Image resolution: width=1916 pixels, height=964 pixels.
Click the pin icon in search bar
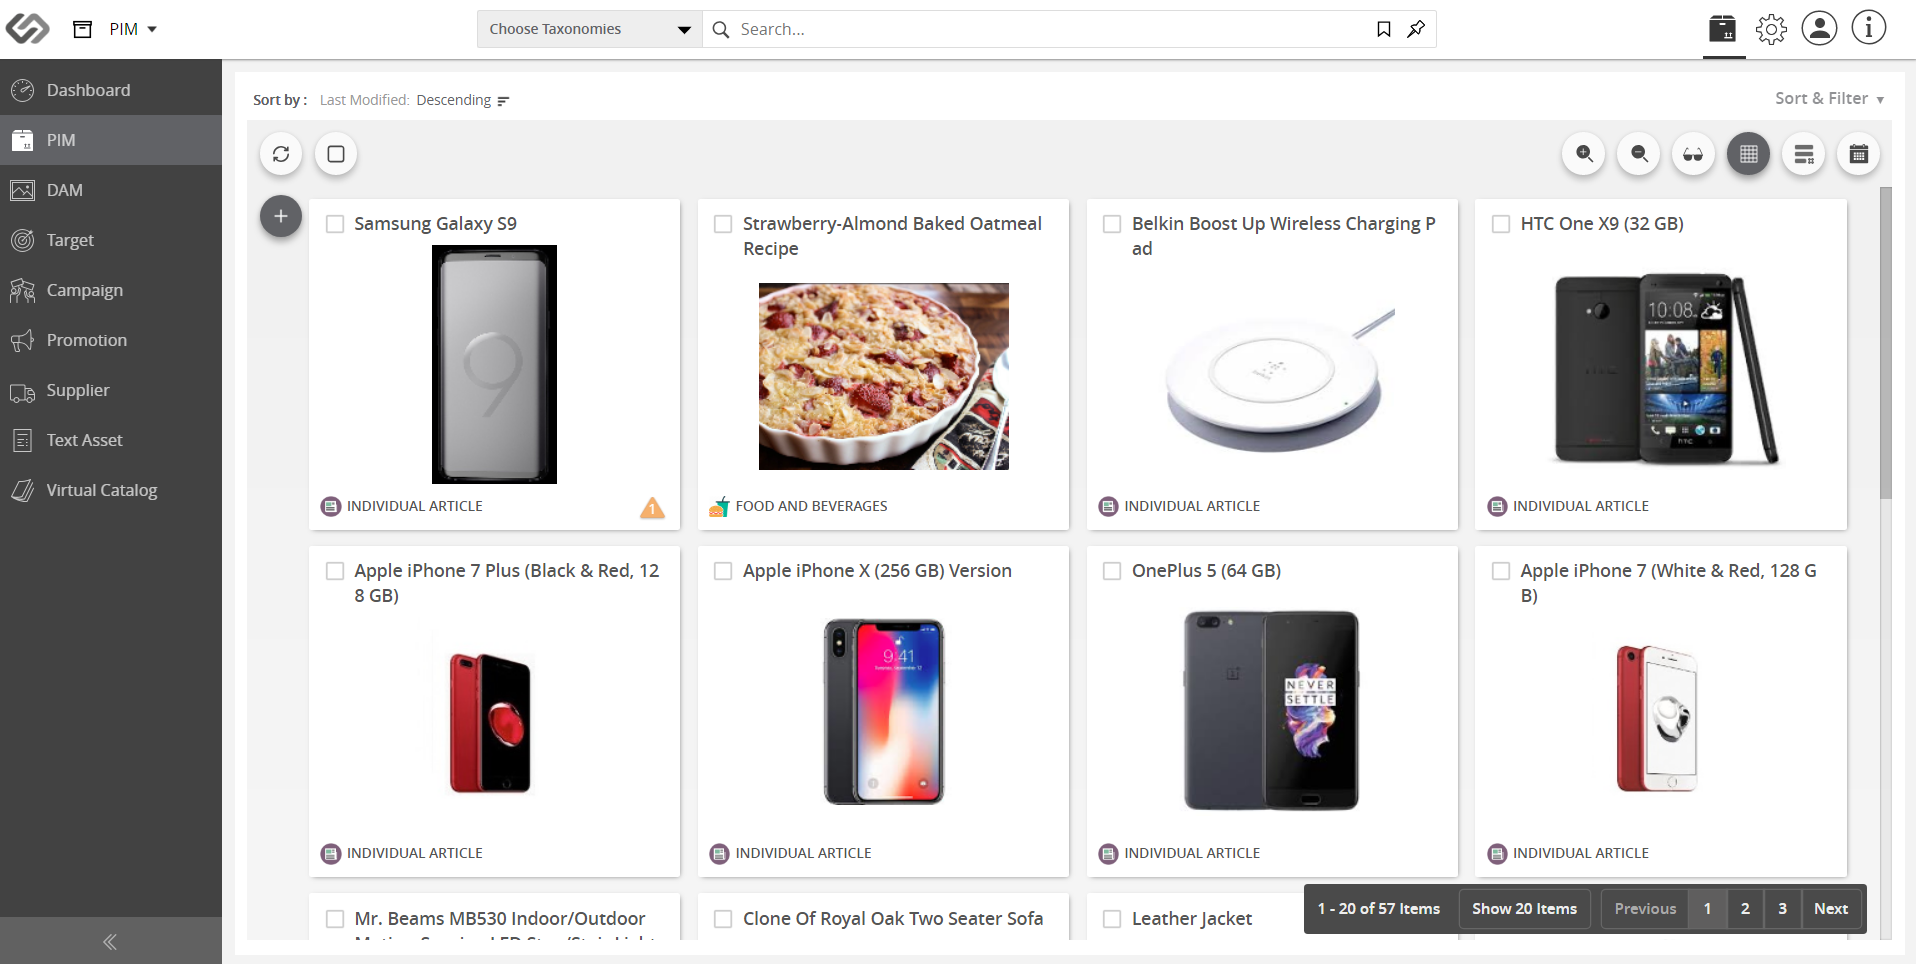(x=1416, y=29)
